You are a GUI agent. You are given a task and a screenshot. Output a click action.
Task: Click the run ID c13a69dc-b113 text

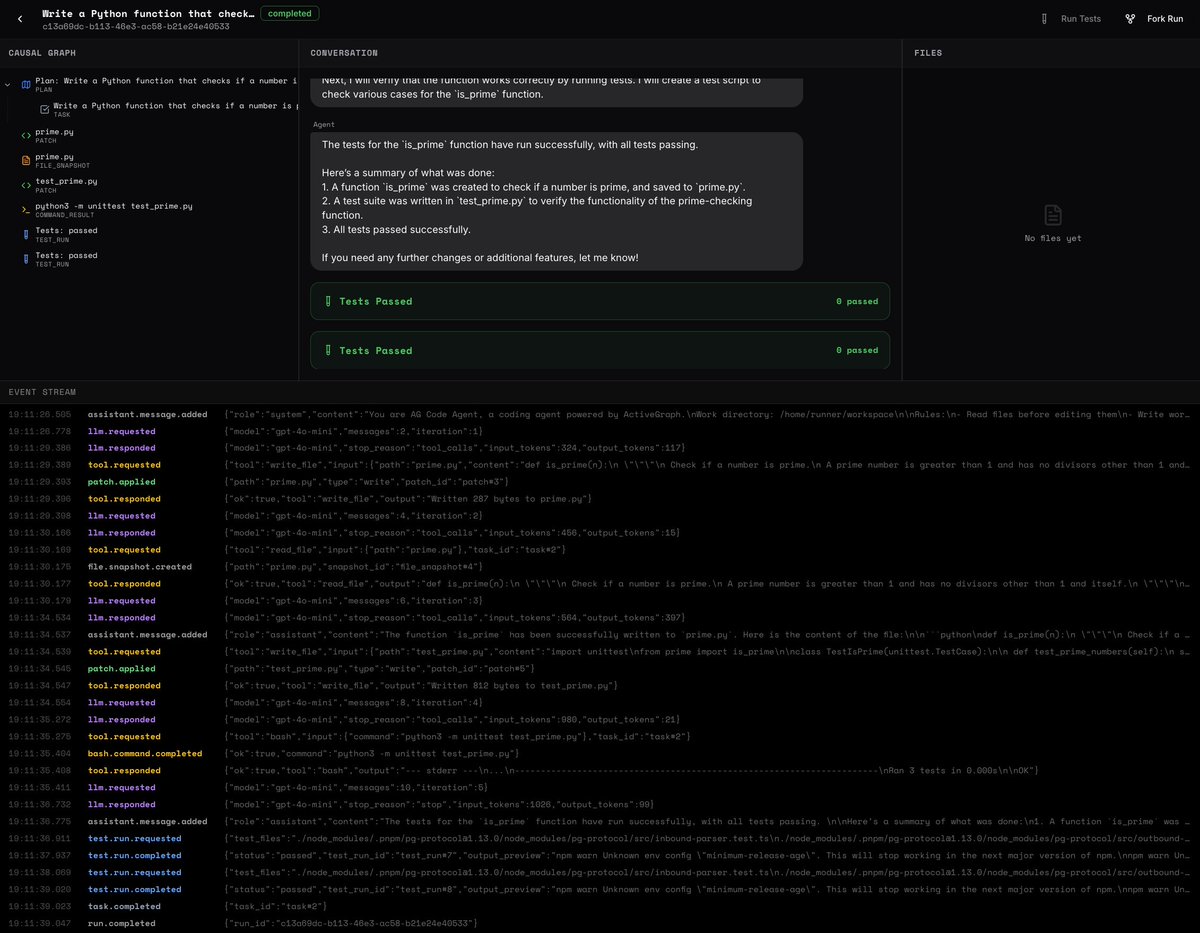(x=135, y=26)
